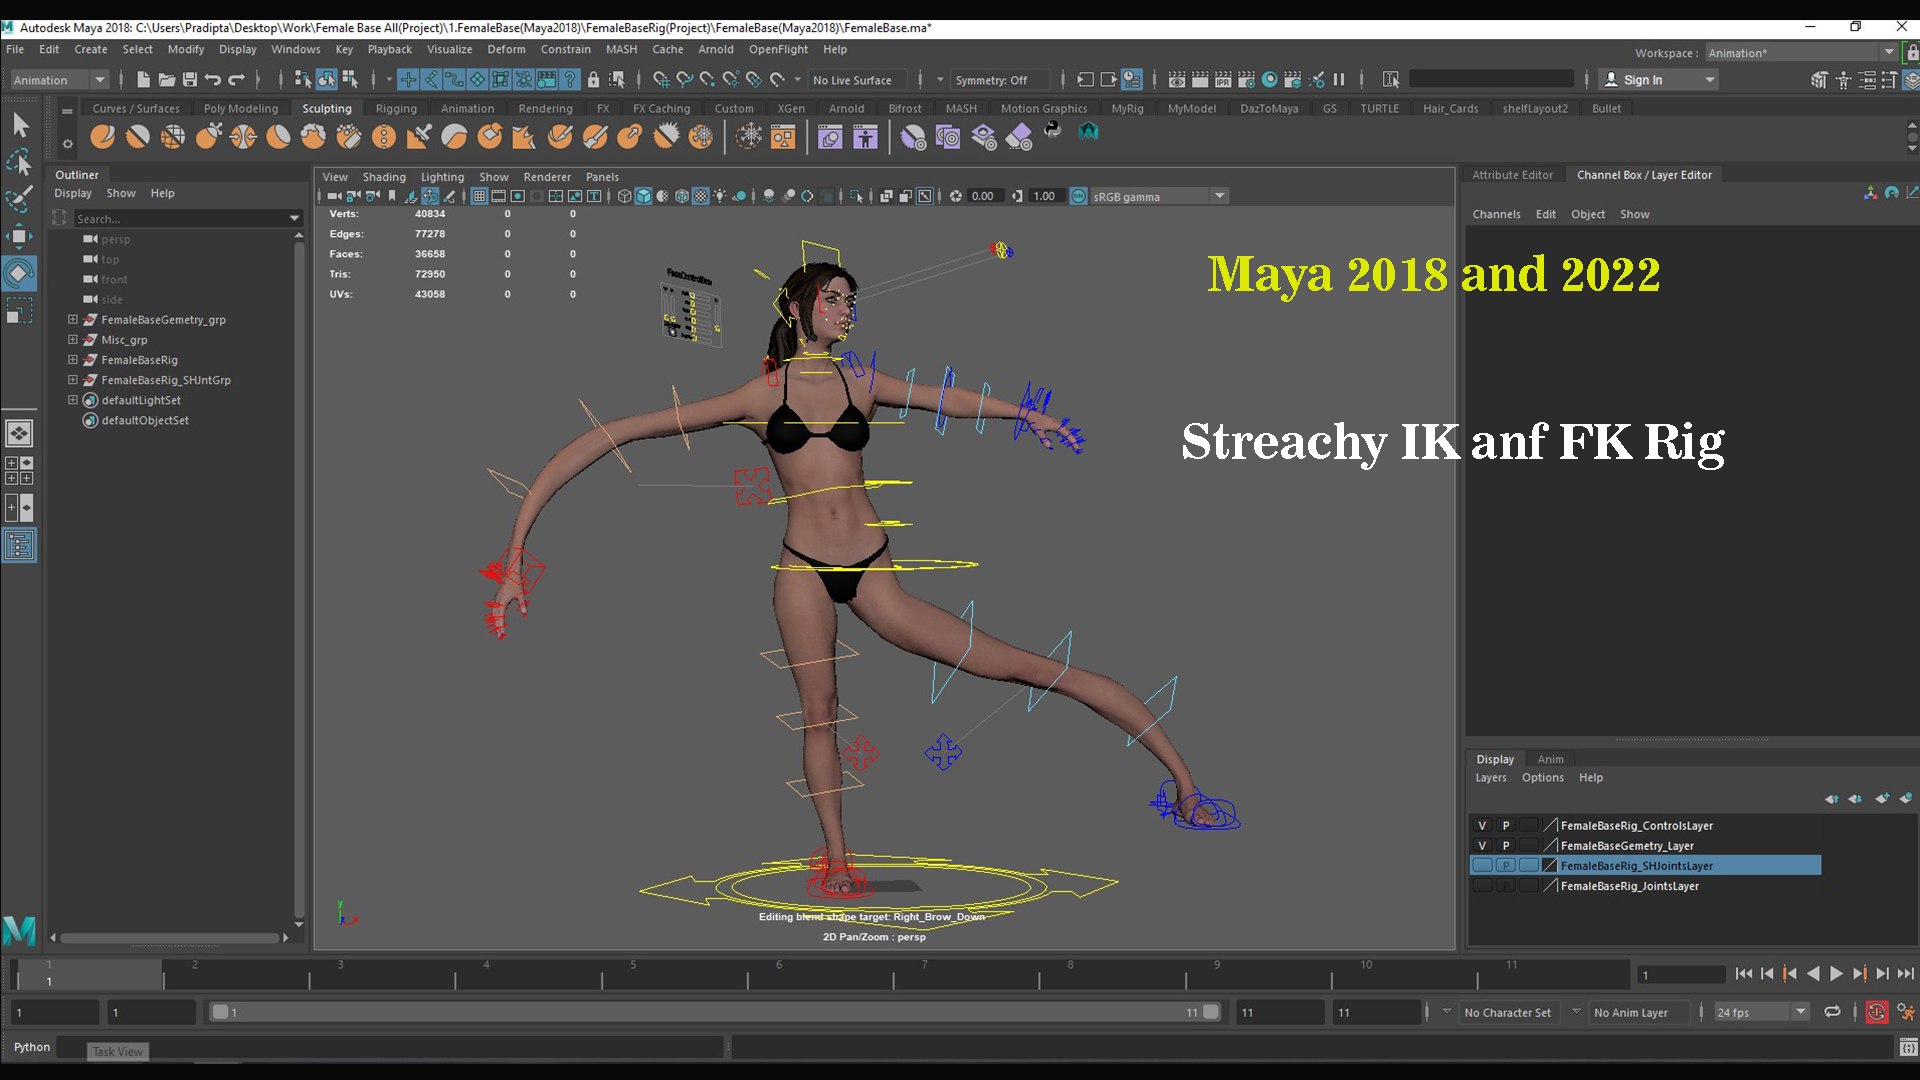Image resolution: width=1920 pixels, height=1080 pixels.
Task: Click the time range slider bar
Action: tap(715, 1012)
